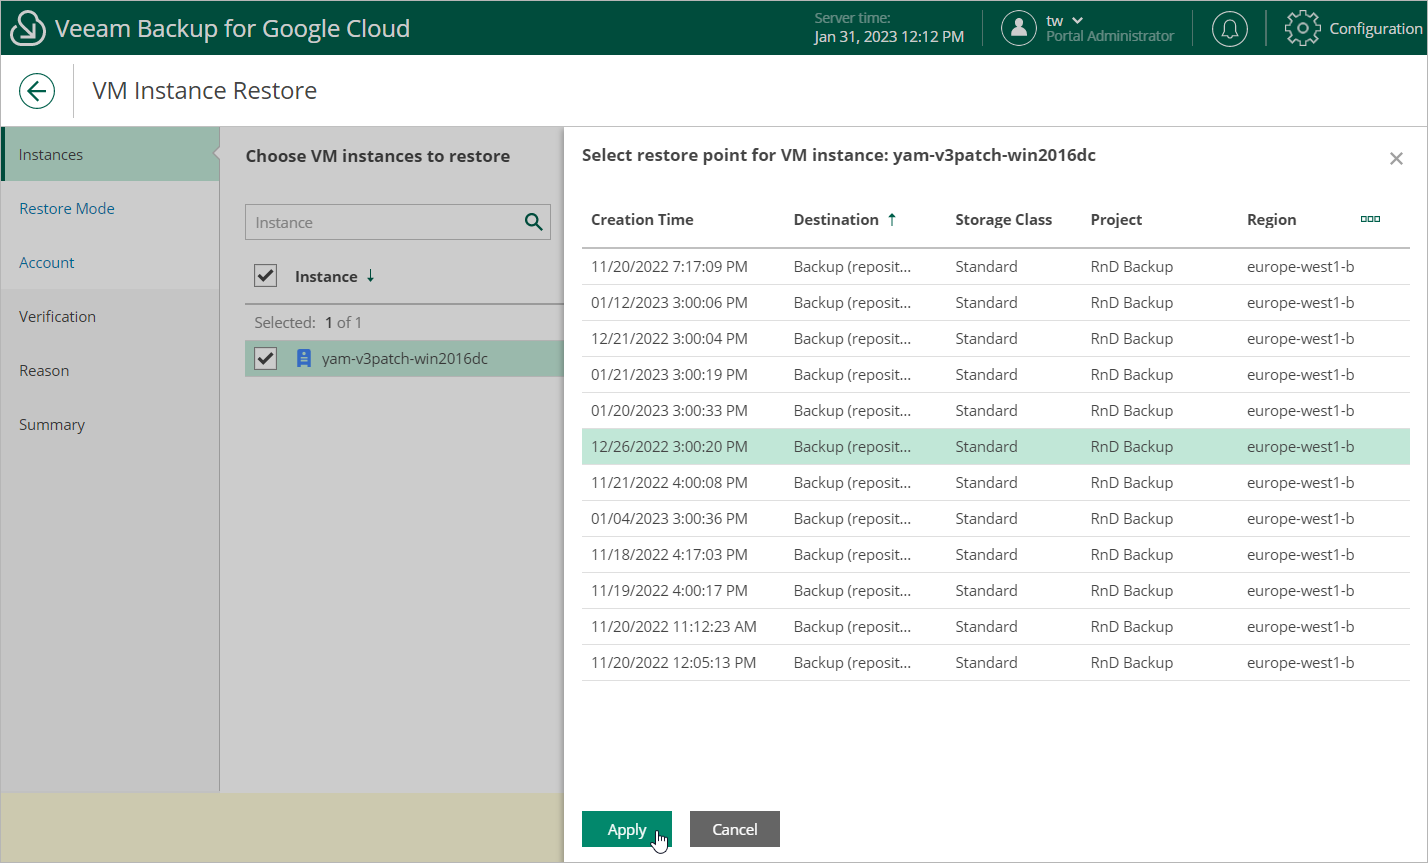Click the 'Selected: 1 of 1' counter text
The width and height of the screenshot is (1428, 863).
(308, 322)
